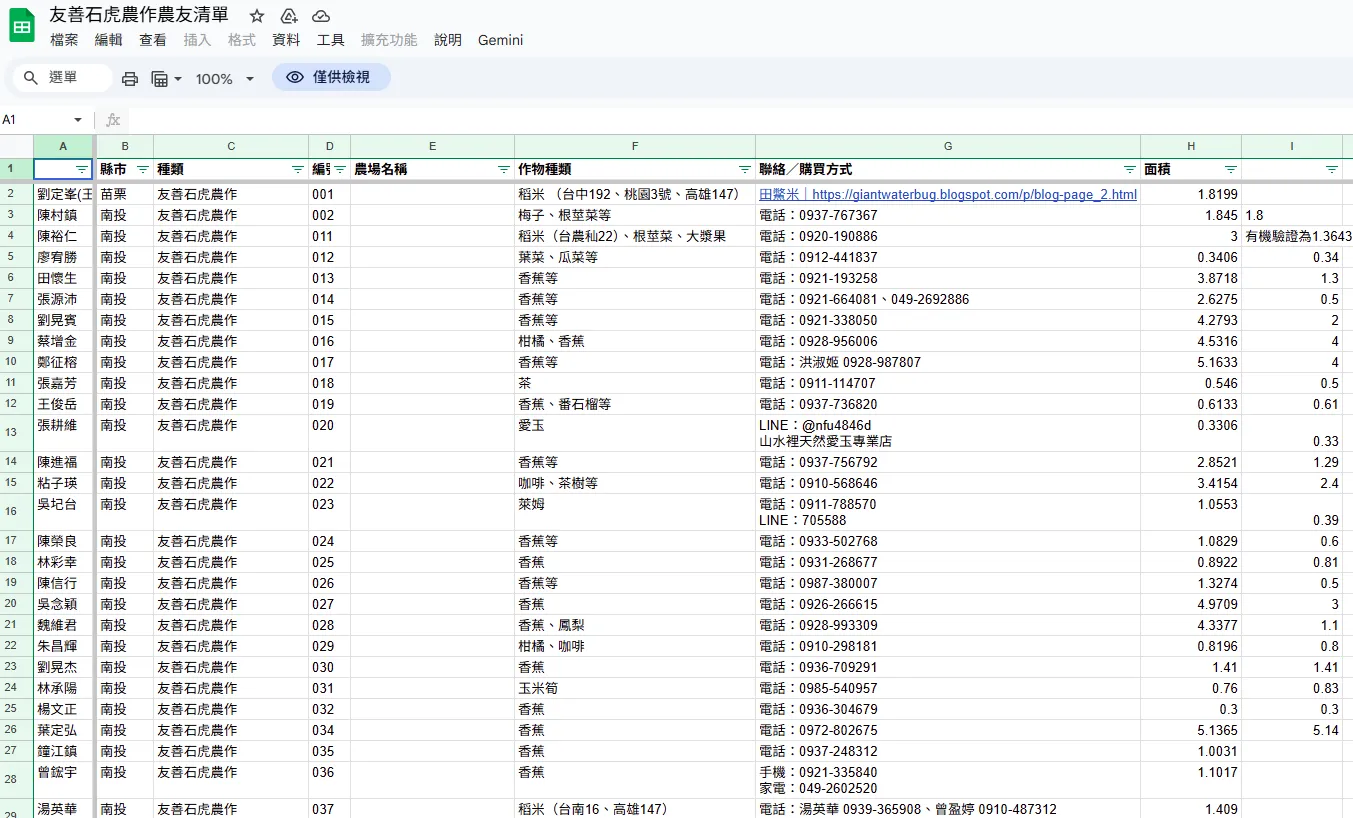Open the column I filter icon
1353x818 pixels.
1331,169
